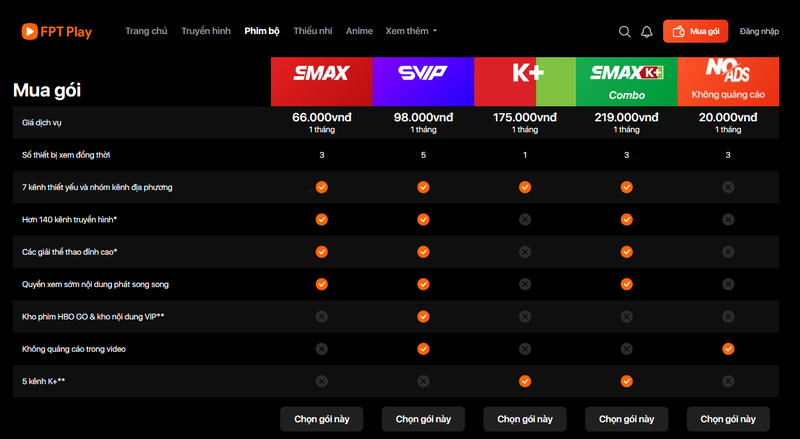Click K+ checkmark for 5 kênh K+ row
Screen dimensions: 800x439
pos(525,381)
